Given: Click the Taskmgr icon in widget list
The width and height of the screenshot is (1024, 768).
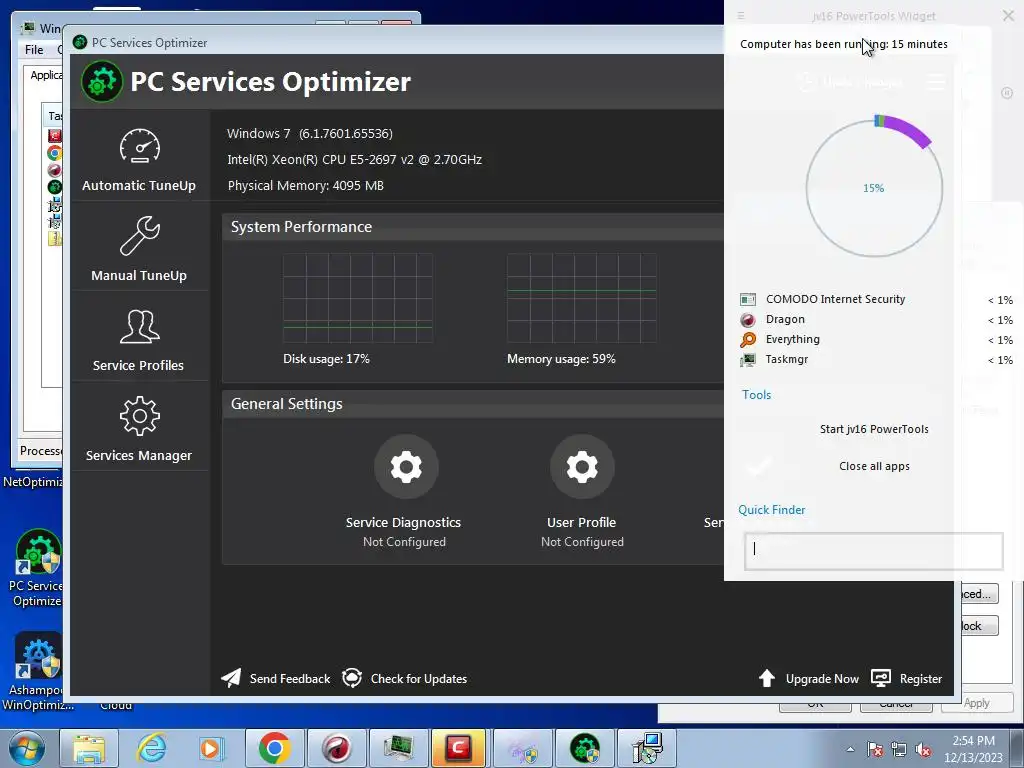Looking at the screenshot, I should (748, 360).
